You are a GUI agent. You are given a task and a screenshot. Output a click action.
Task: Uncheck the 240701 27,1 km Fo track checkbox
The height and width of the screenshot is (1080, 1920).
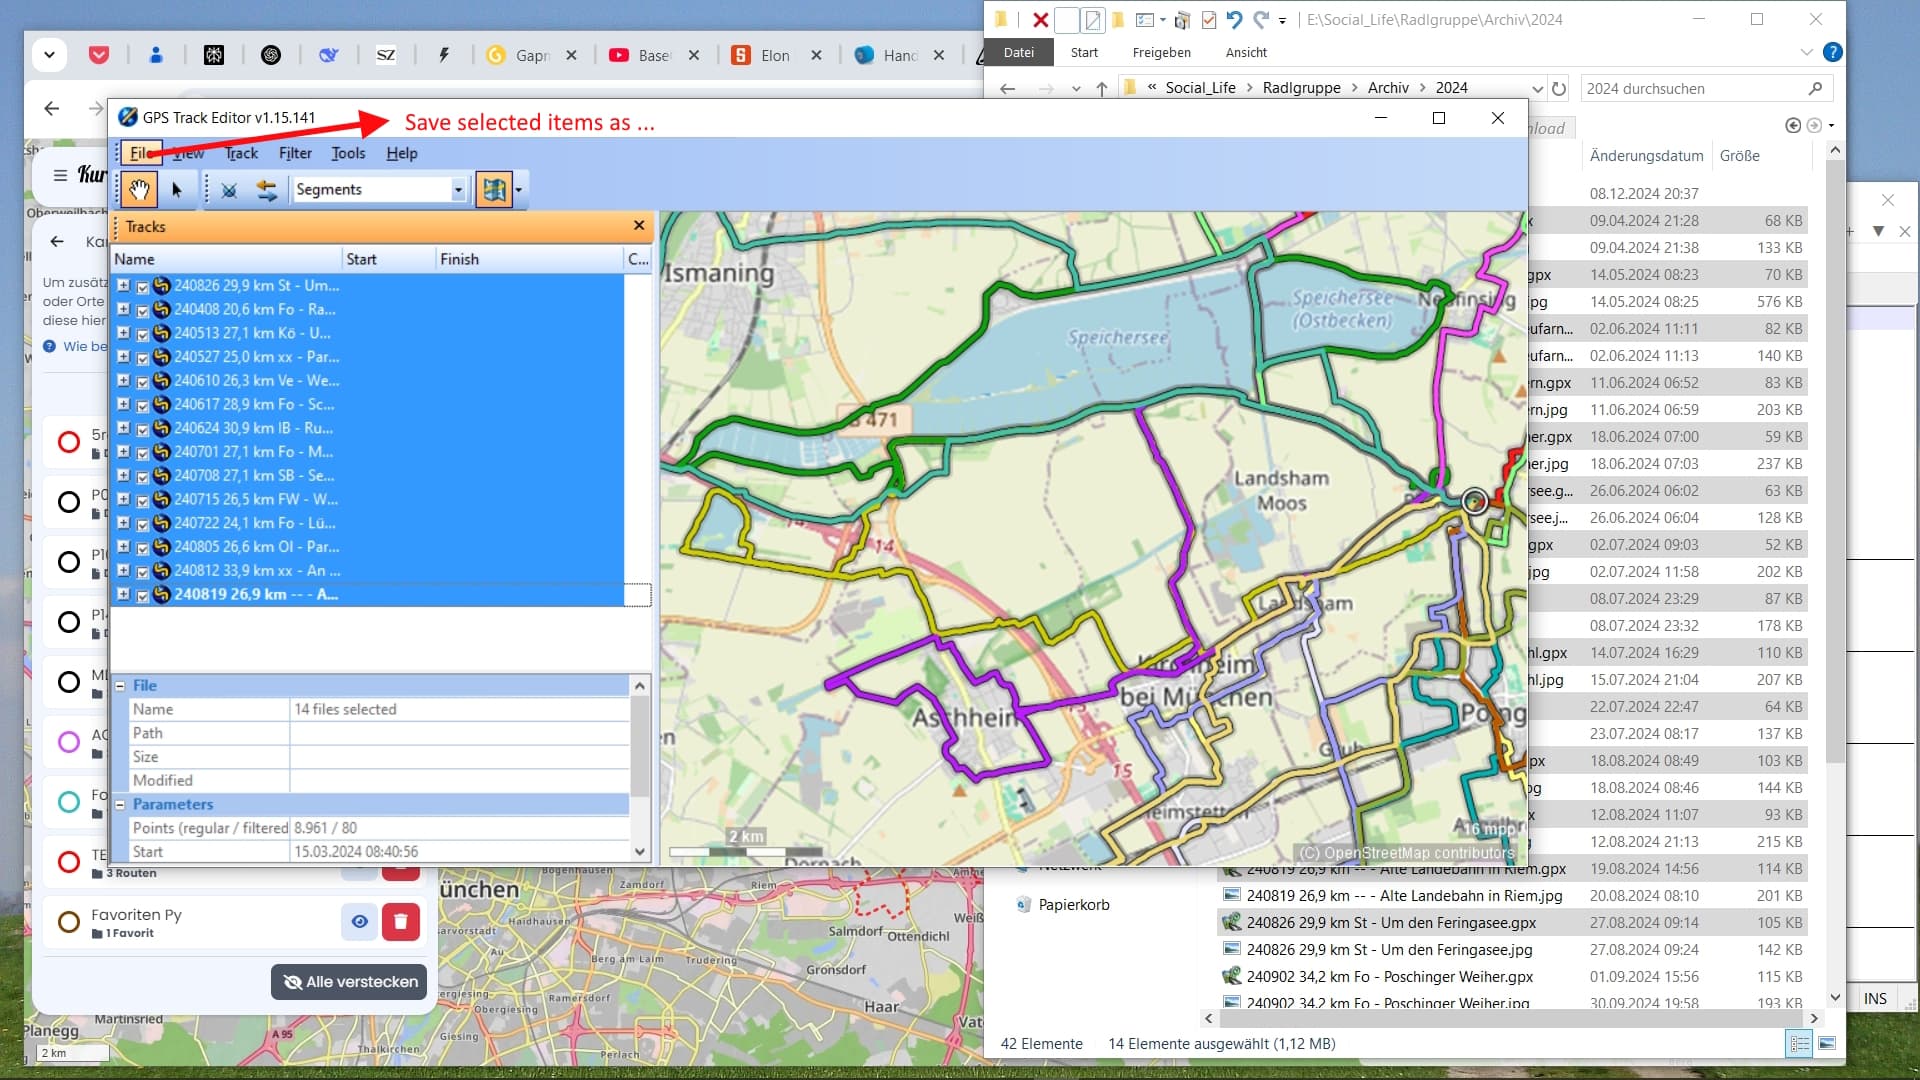[x=142, y=452]
